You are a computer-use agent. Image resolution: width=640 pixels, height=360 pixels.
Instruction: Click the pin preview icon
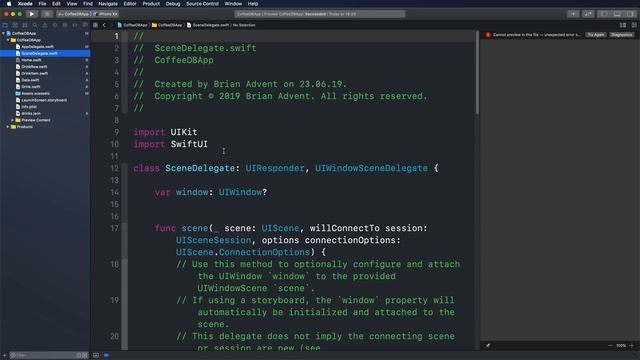488,346
